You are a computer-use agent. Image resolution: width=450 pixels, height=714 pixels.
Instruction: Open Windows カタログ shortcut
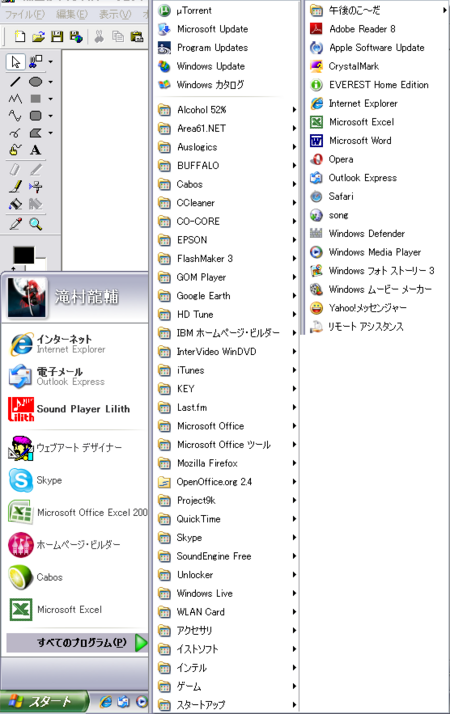[x=226, y=85]
